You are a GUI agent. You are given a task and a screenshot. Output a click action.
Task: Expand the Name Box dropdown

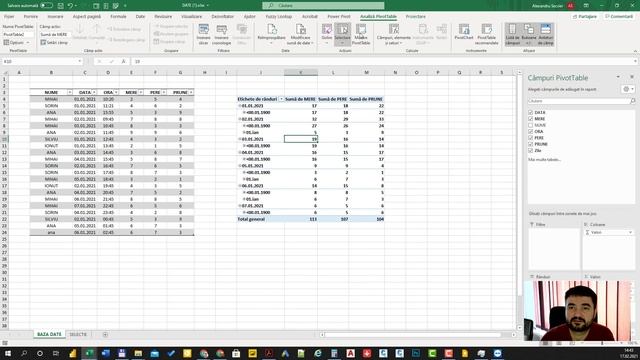(x=80, y=61)
